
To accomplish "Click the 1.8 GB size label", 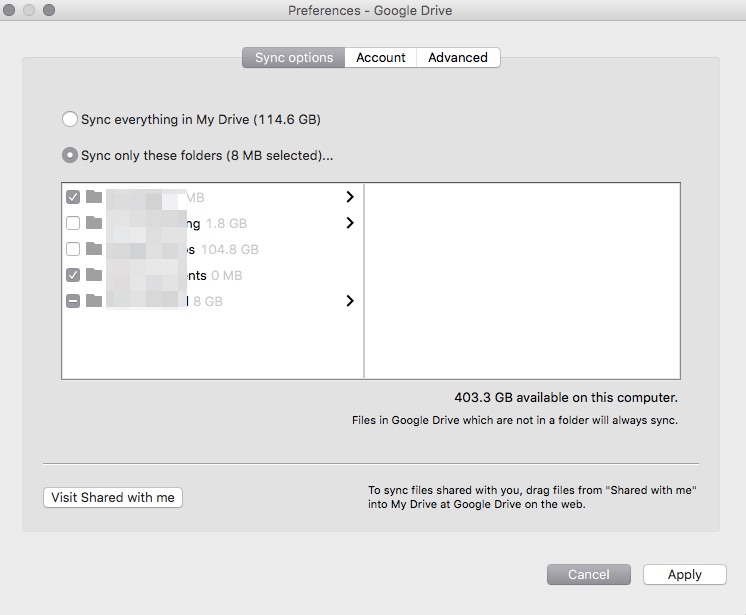I will point(226,224).
